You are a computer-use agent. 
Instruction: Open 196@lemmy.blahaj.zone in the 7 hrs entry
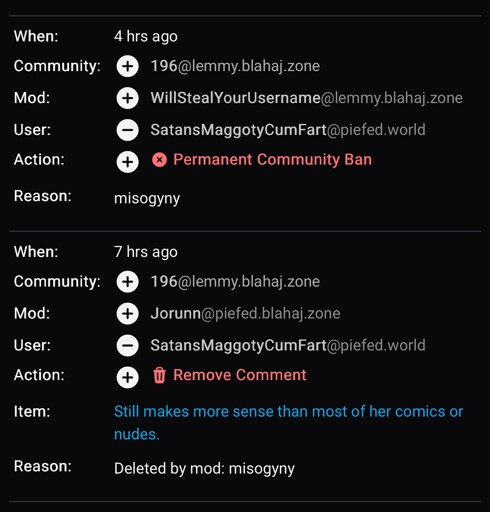235,282
